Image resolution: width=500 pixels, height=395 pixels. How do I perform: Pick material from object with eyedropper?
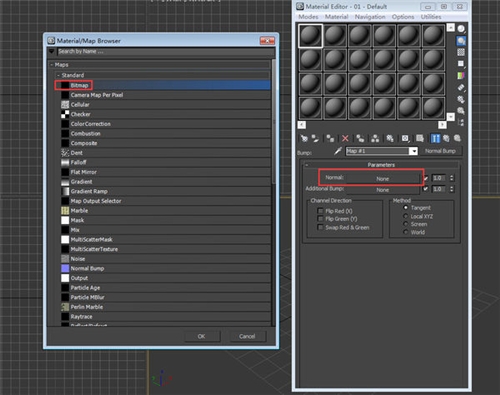(x=338, y=151)
